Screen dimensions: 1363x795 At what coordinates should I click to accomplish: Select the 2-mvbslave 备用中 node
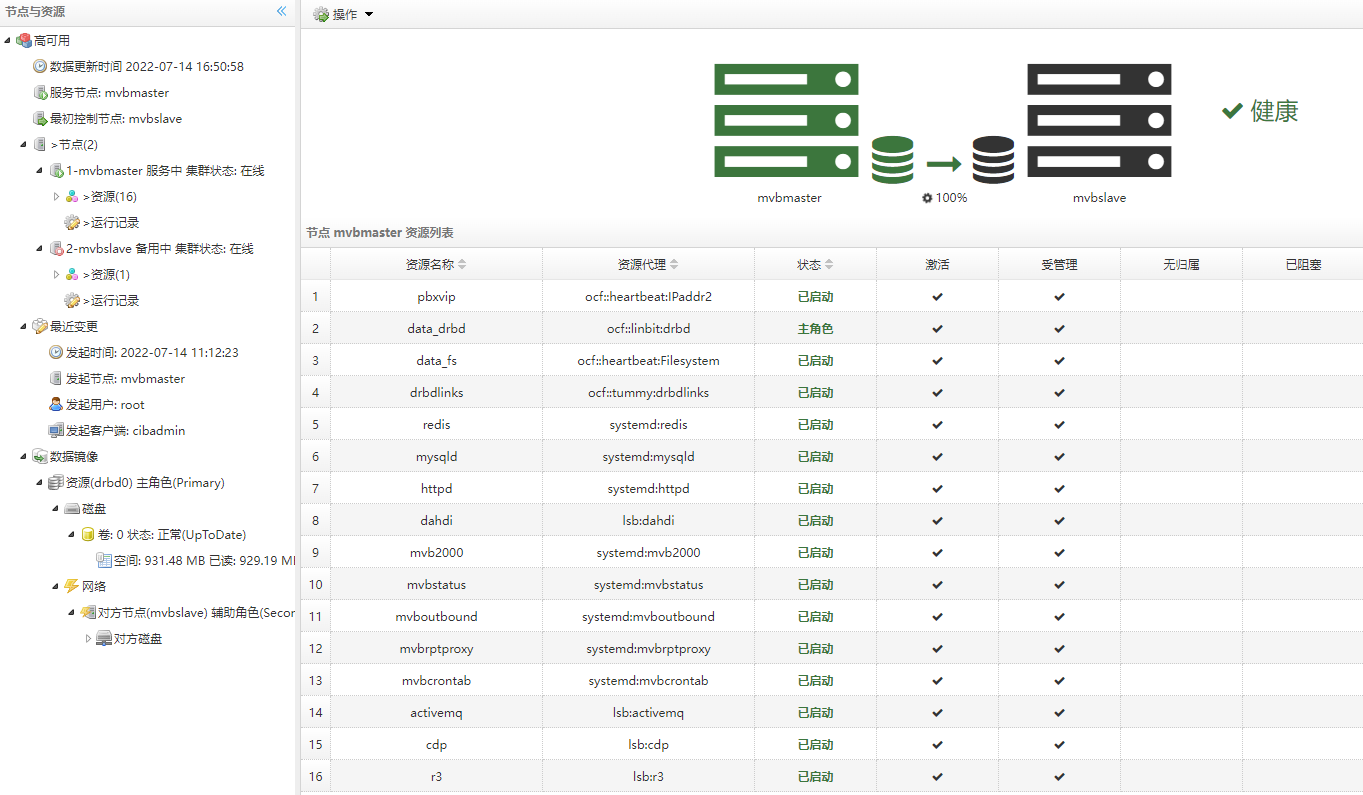point(159,249)
